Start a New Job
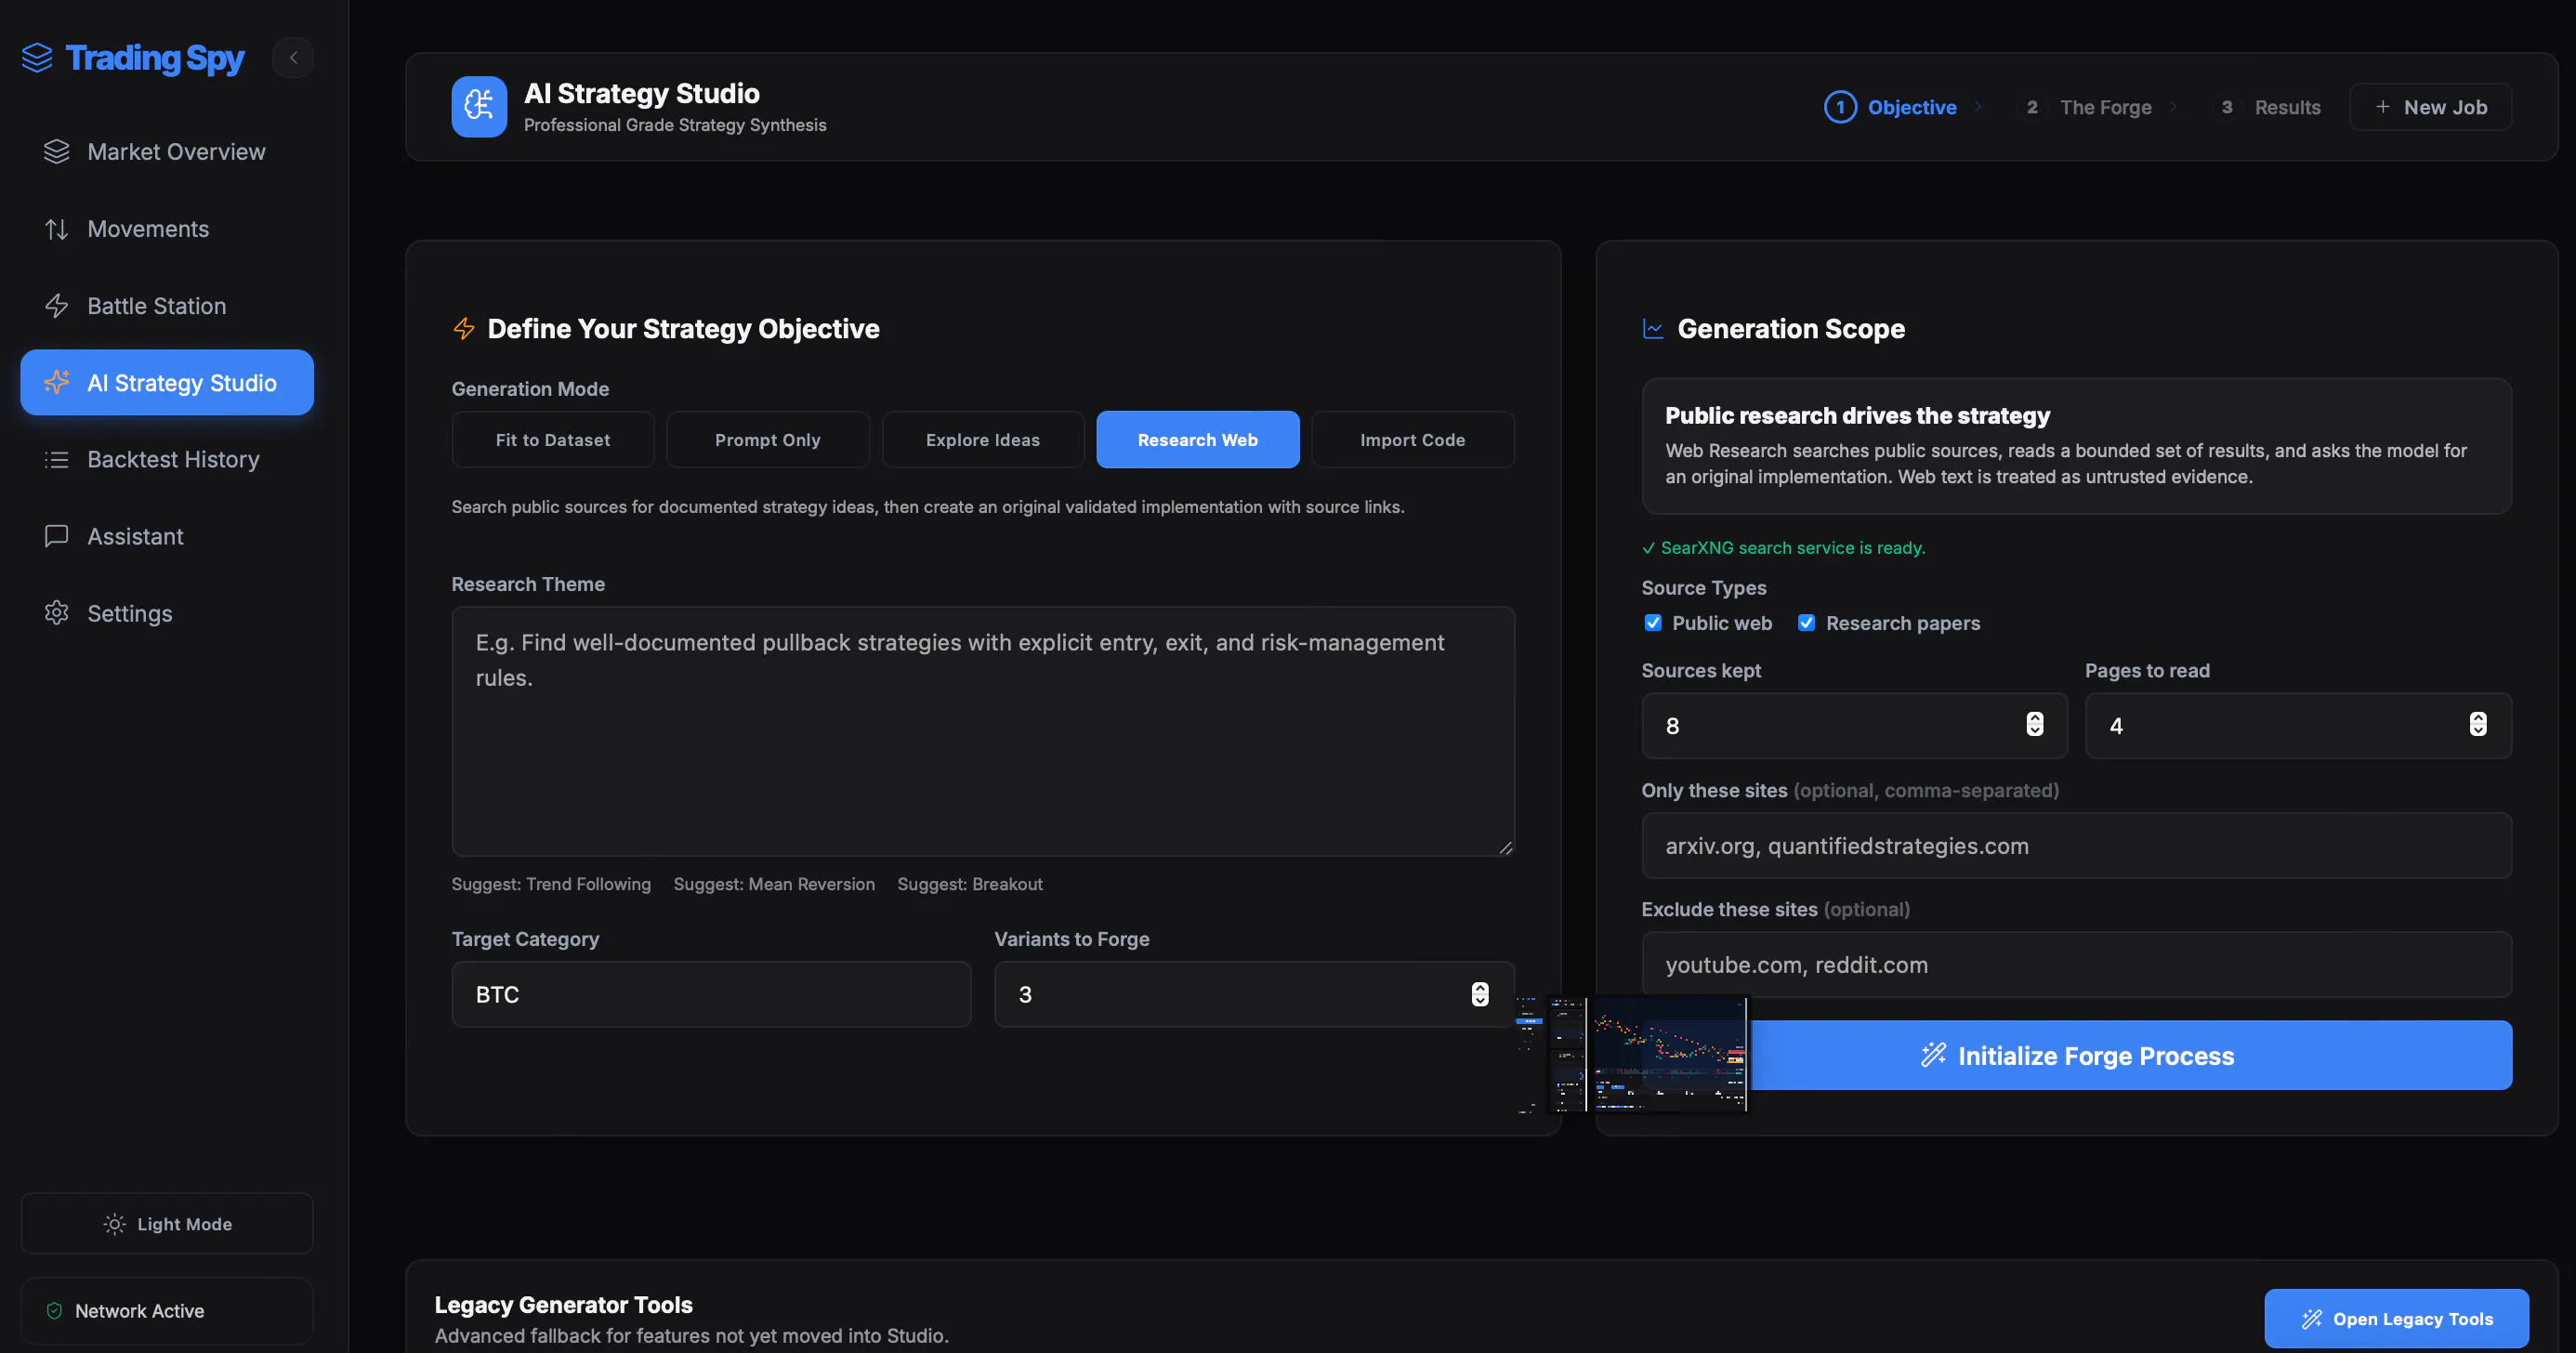 pyautogui.click(x=2430, y=107)
